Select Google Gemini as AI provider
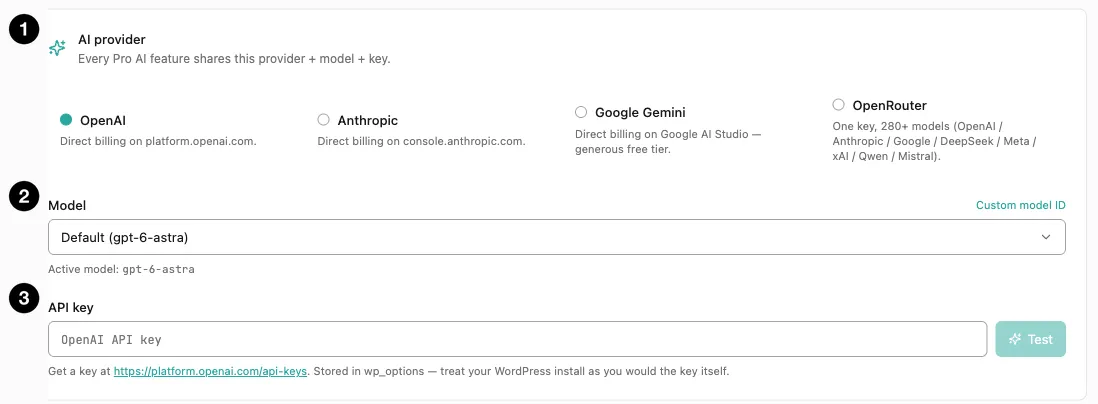This screenshot has height=404, width=1098. (581, 112)
